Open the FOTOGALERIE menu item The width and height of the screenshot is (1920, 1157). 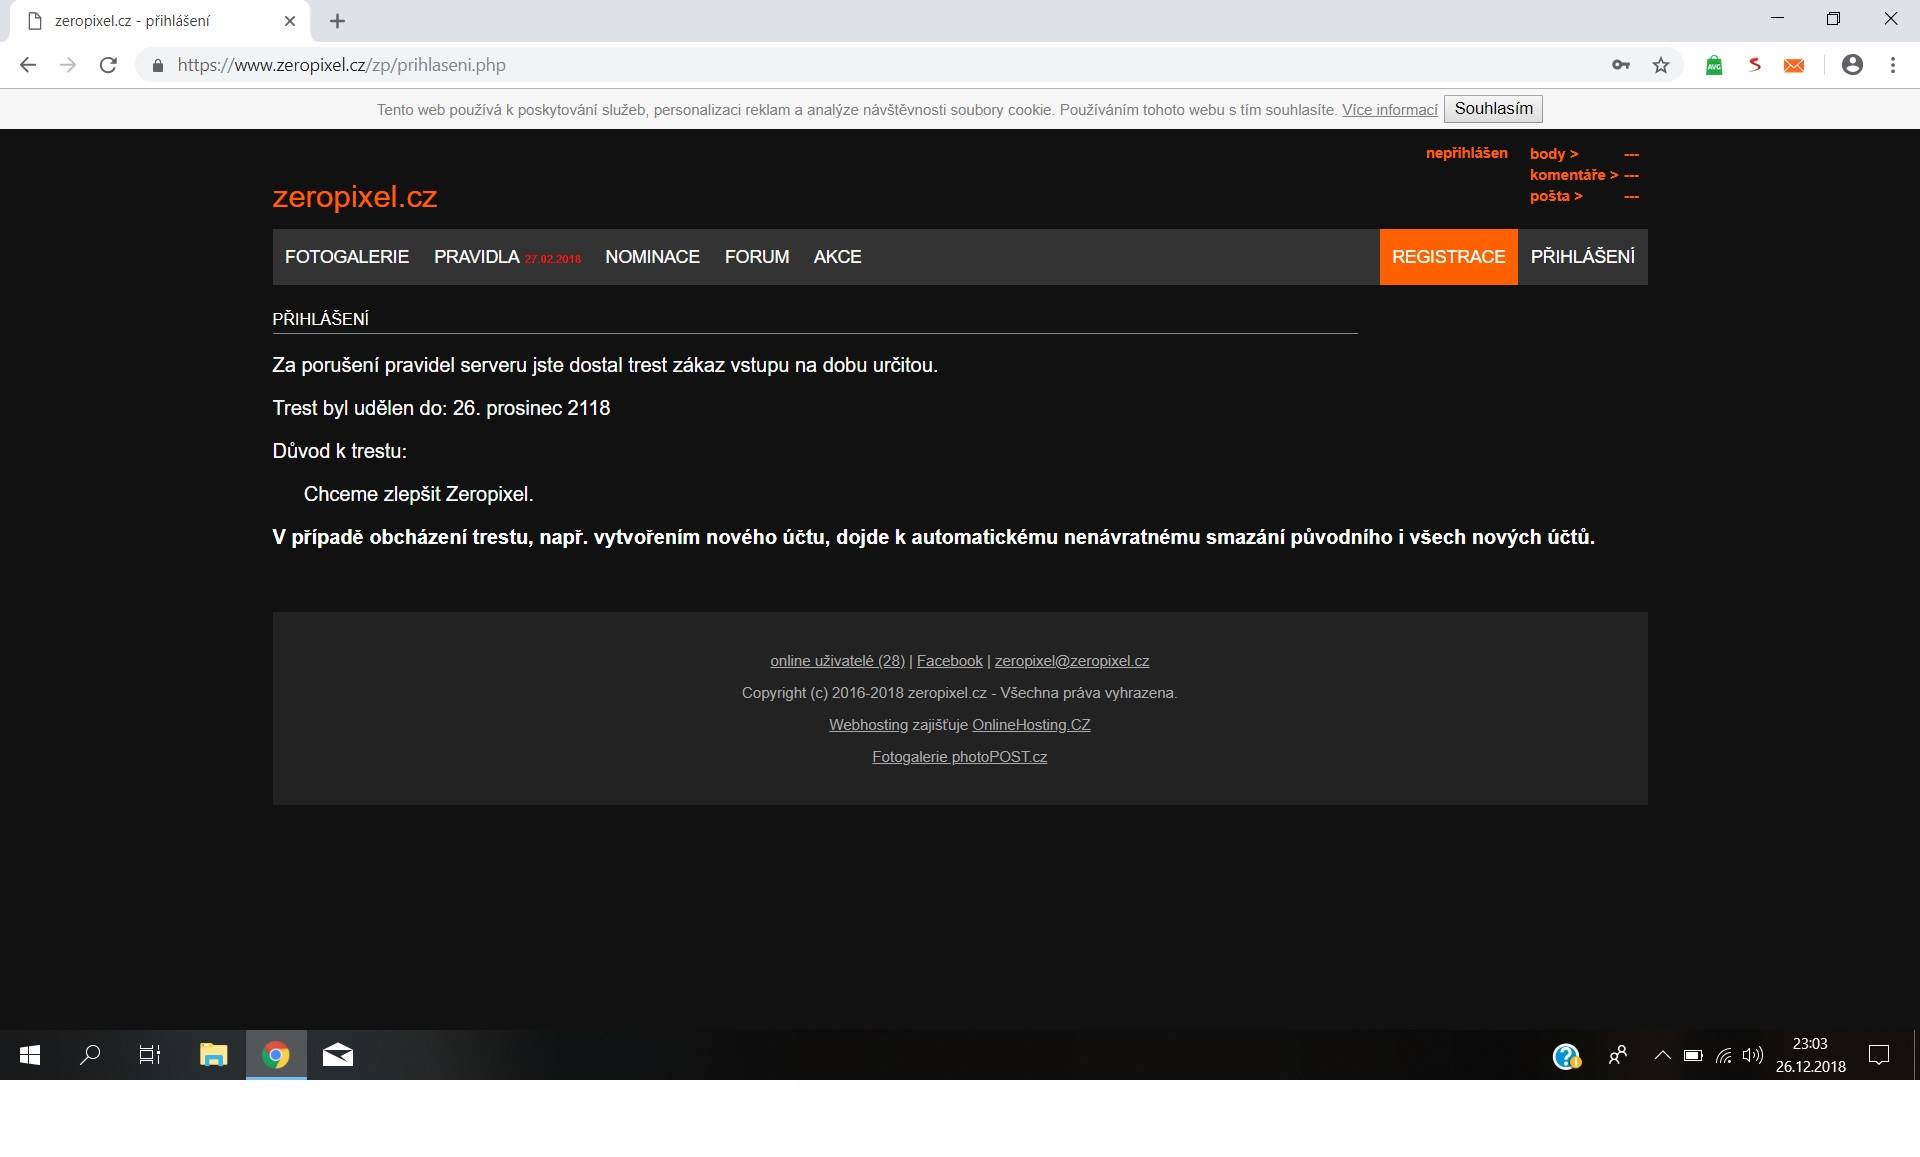347,257
